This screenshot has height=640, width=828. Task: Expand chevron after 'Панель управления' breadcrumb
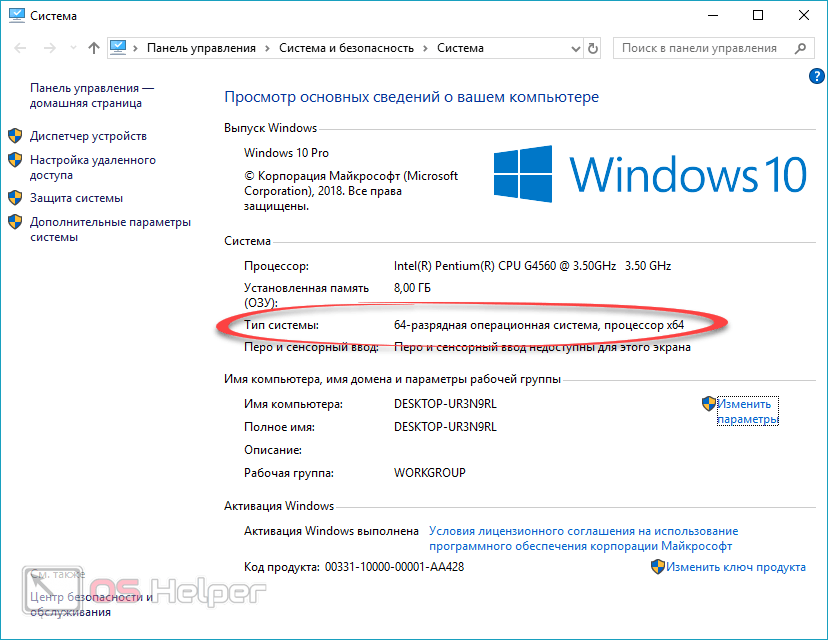point(267,49)
